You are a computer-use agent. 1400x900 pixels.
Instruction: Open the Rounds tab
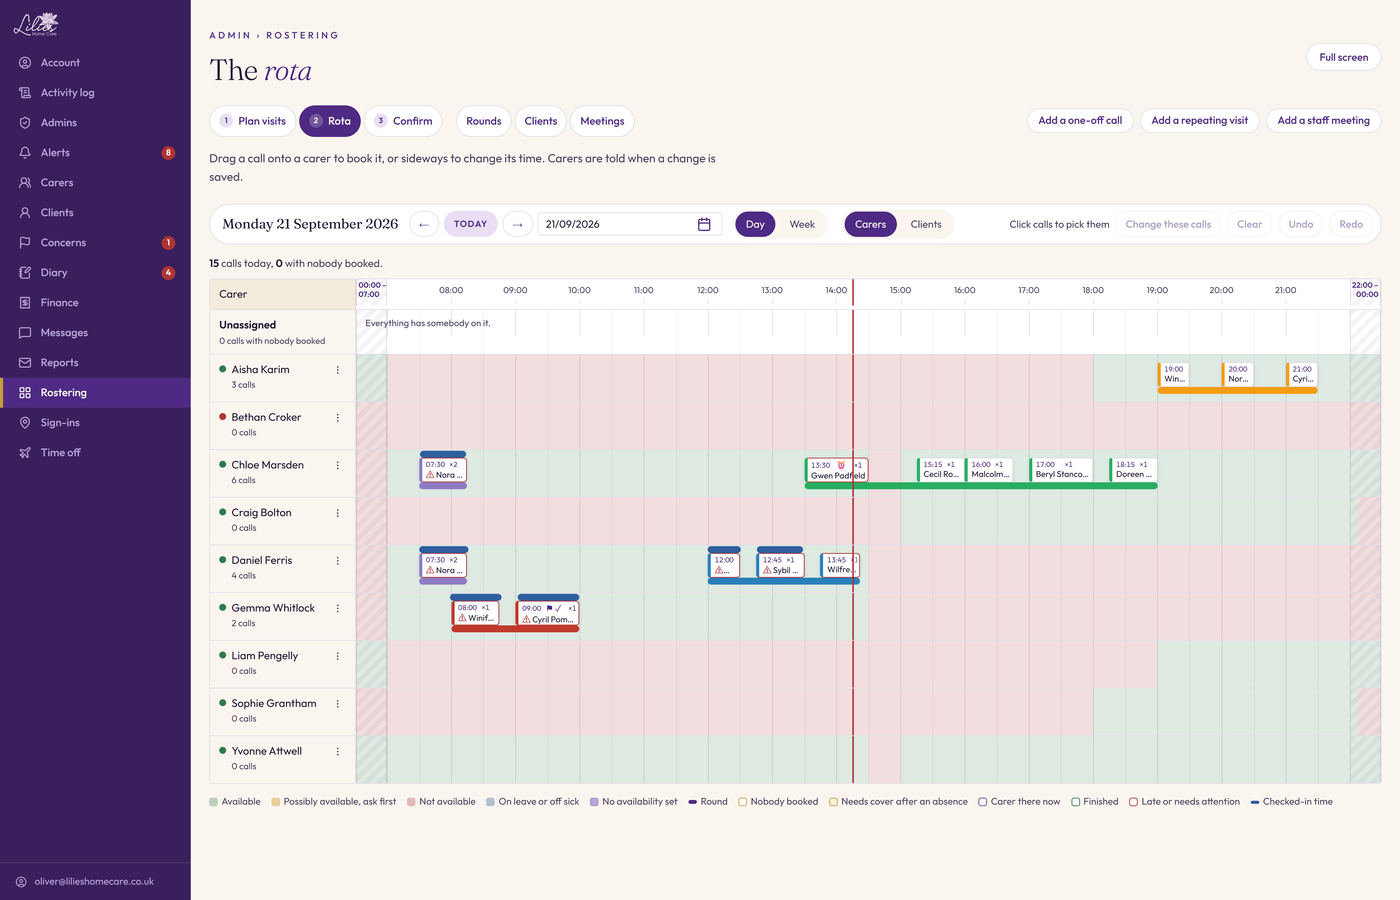click(x=484, y=121)
